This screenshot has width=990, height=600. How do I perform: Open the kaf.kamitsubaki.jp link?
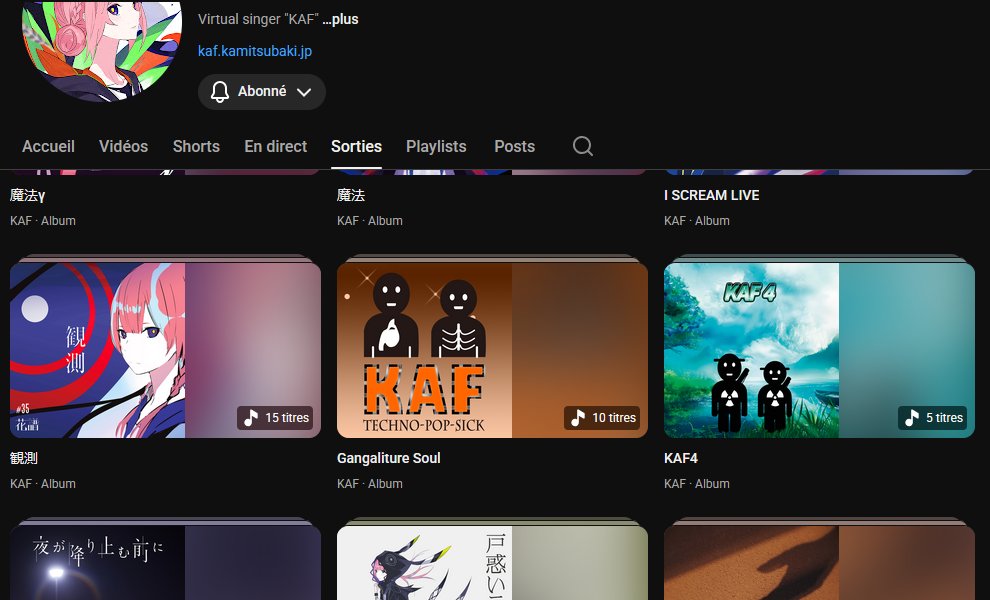(x=255, y=51)
